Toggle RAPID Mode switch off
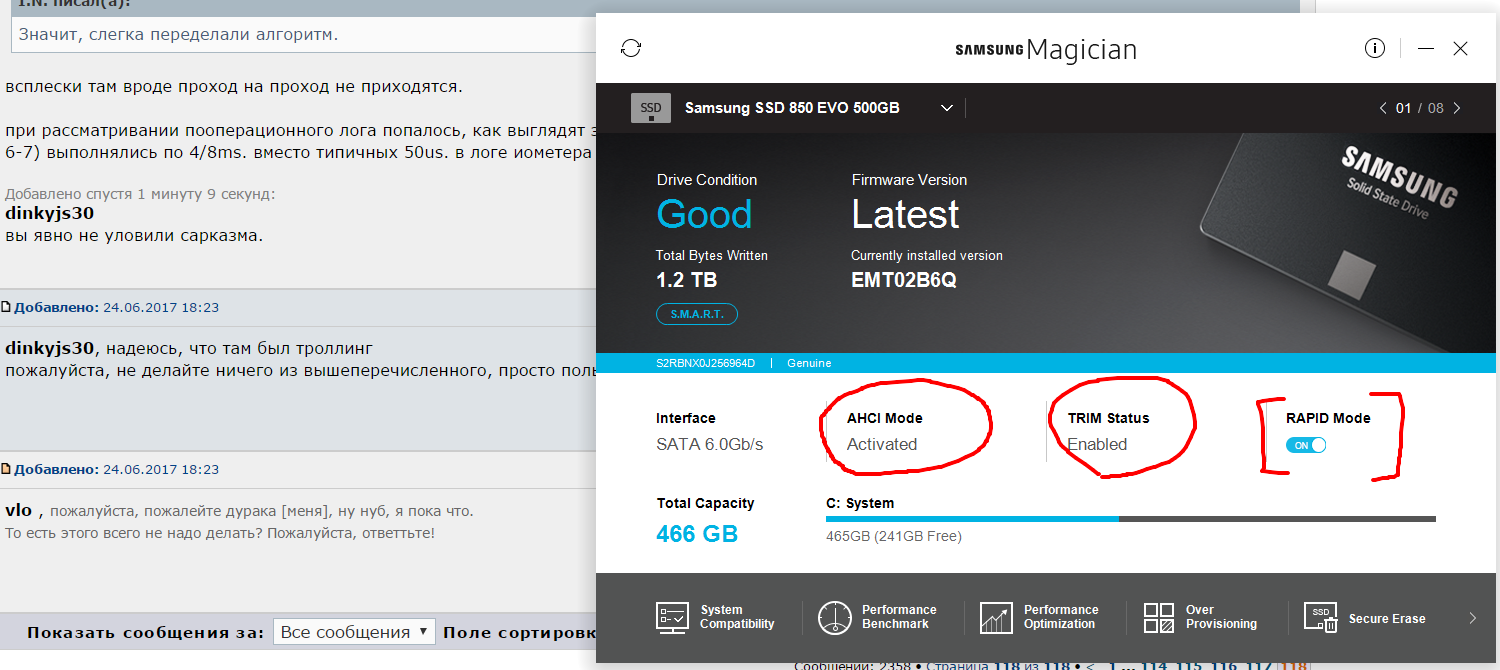 tap(1306, 445)
